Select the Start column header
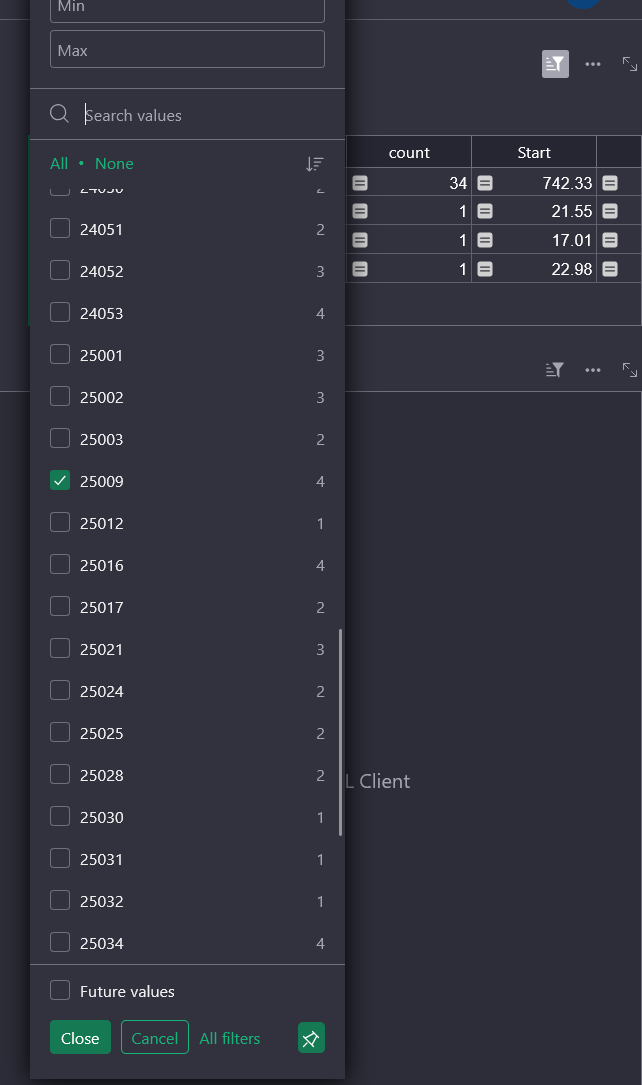This screenshot has height=1085, width=642. (x=534, y=152)
